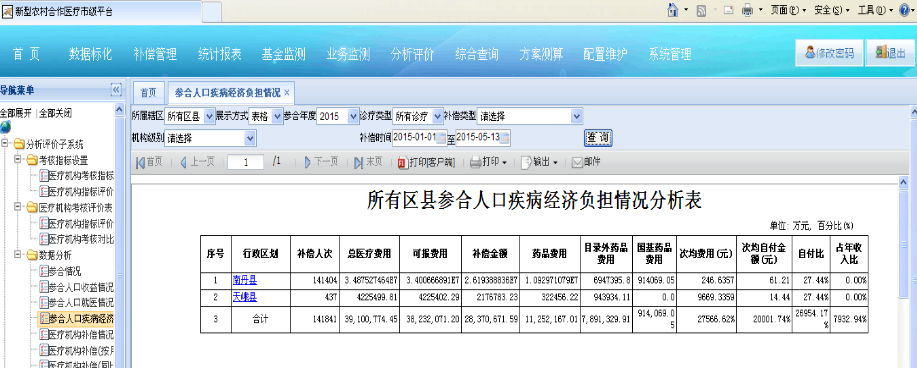Click the 查询 query button
917x368 pixels.
(x=598, y=137)
